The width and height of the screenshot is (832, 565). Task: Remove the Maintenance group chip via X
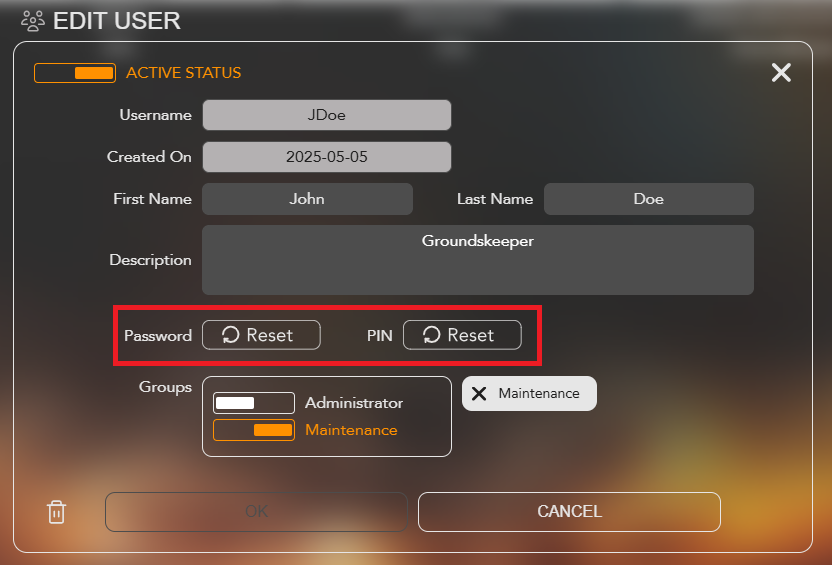tap(479, 394)
